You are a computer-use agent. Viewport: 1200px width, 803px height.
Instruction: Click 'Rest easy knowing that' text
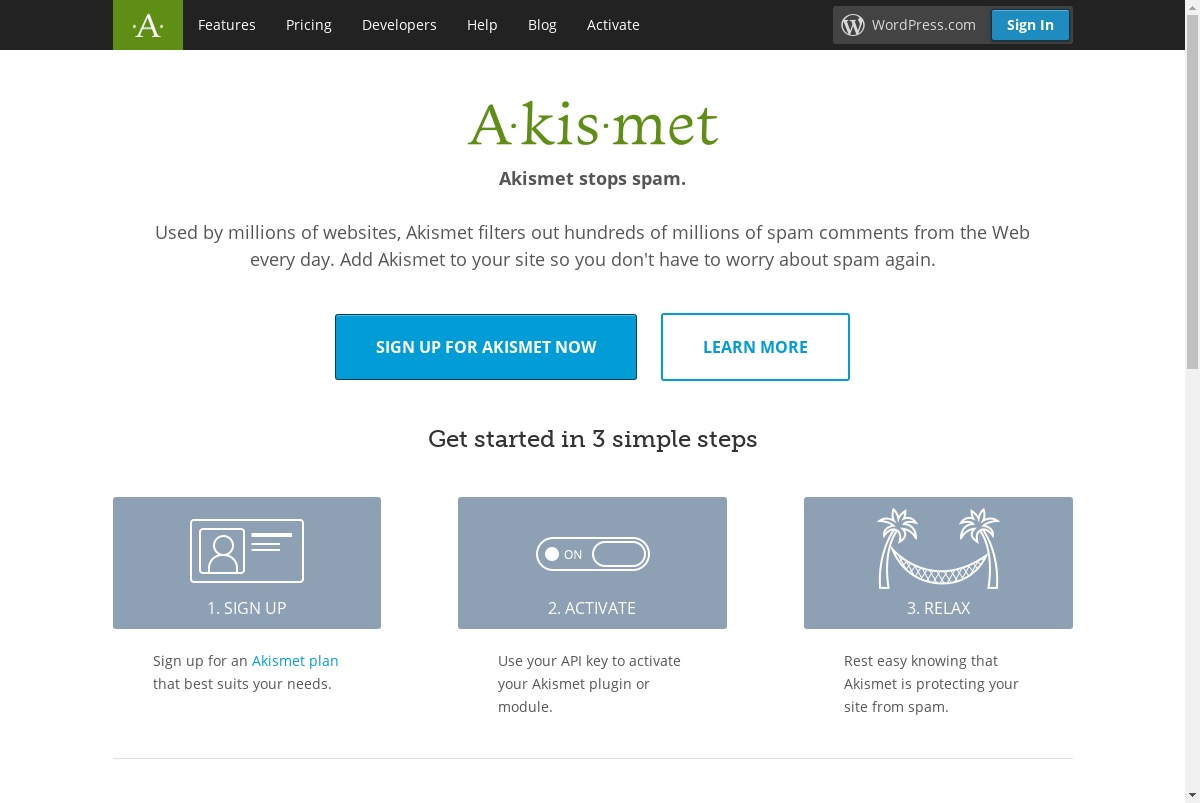[921, 661]
